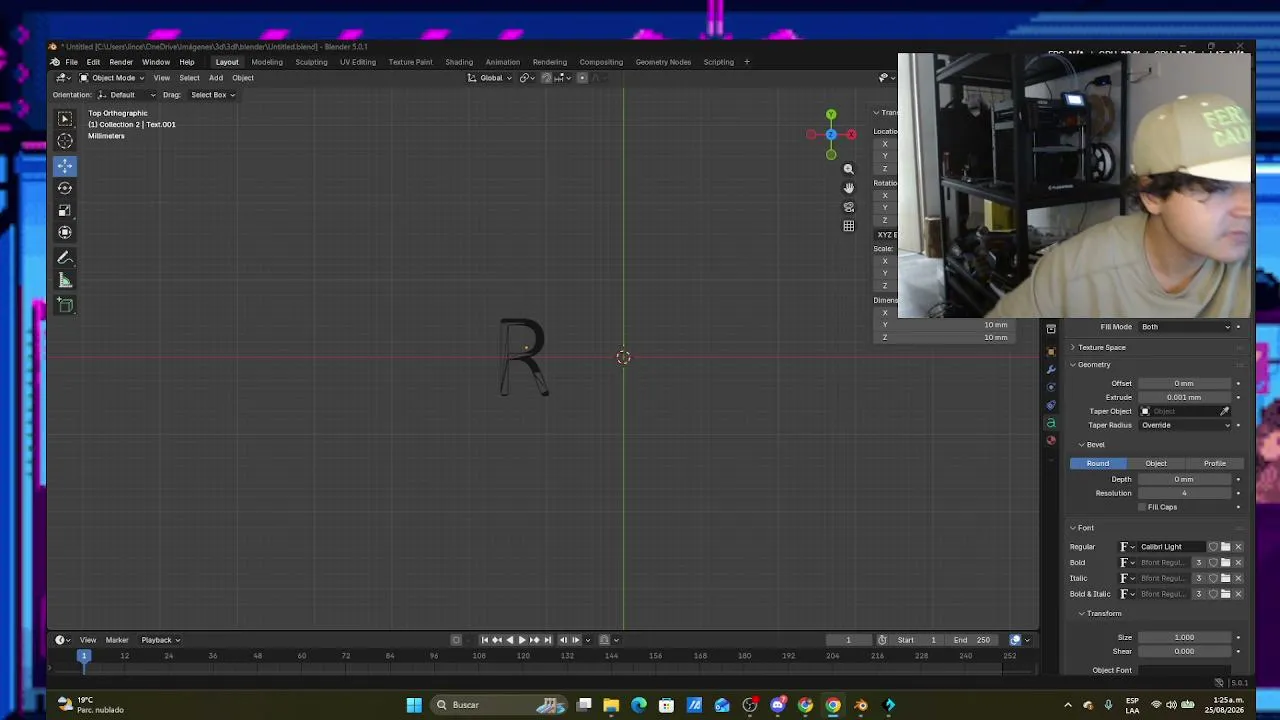Click the use preview range clock icon
The image size is (1280, 720).
click(x=882, y=640)
